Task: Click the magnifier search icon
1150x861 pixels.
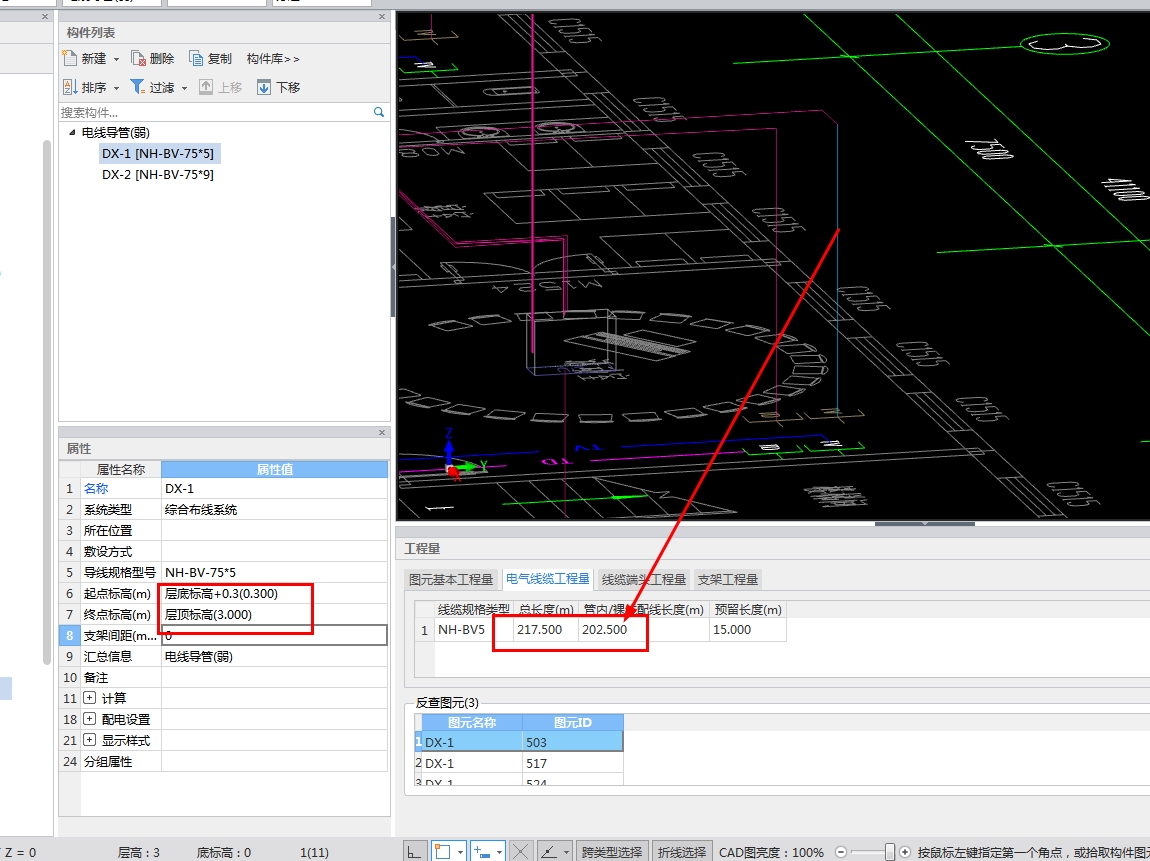Action: pos(379,112)
